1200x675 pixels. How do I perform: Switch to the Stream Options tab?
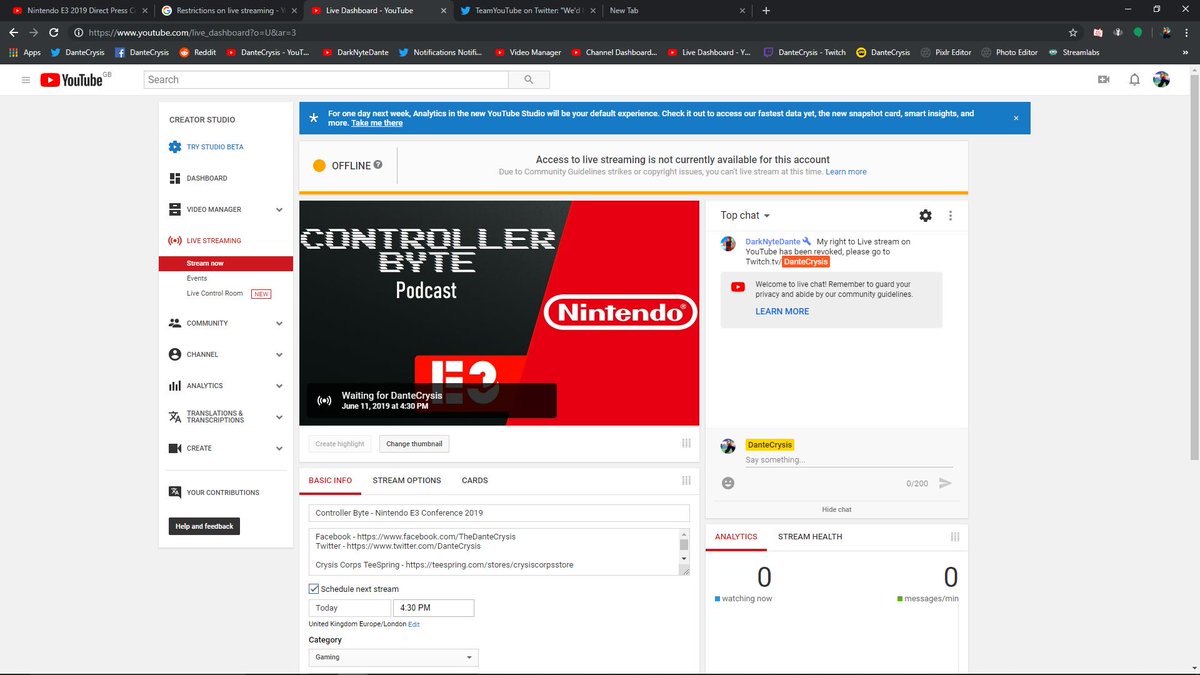click(407, 480)
